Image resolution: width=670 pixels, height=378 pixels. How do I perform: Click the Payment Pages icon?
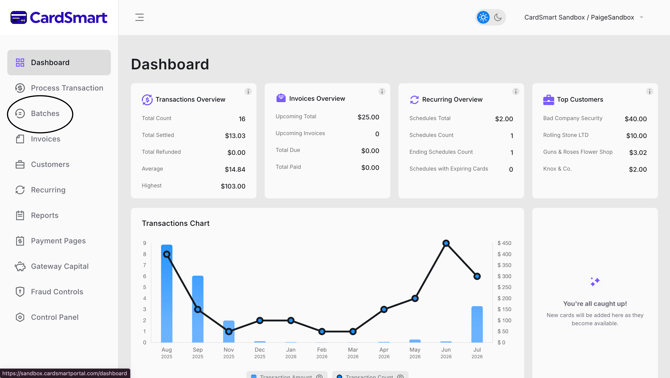pyautogui.click(x=20, y=241)
